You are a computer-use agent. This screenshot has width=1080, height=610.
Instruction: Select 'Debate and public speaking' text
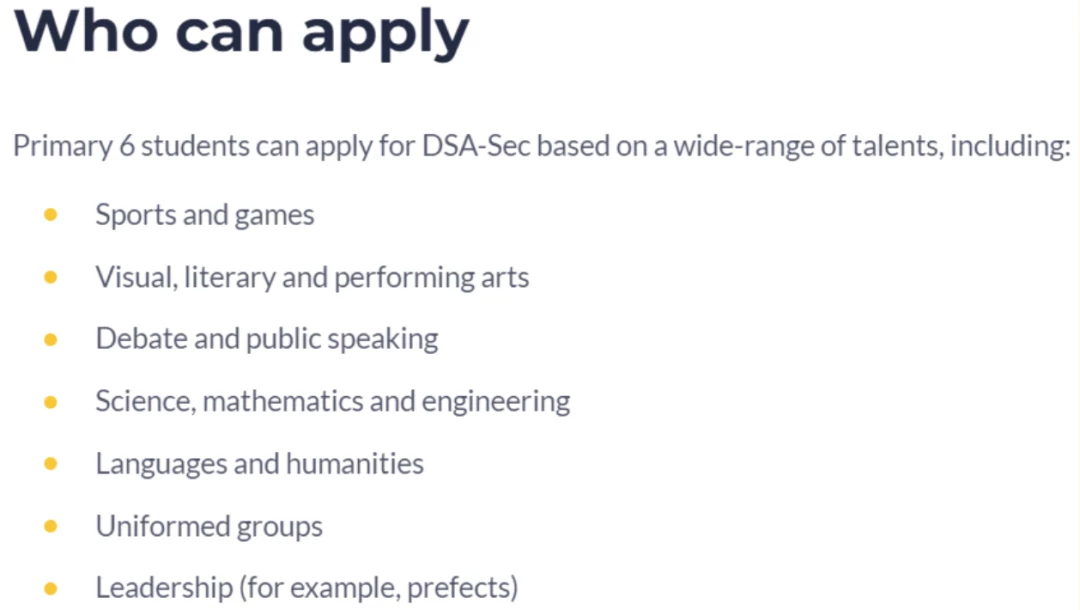[x=267, y=339]
